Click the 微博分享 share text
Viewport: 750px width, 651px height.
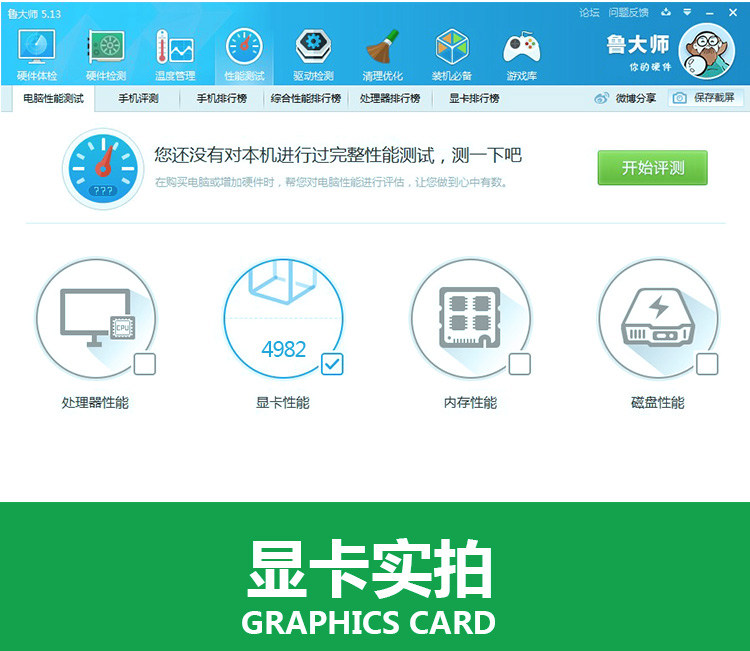click(635, 98)
